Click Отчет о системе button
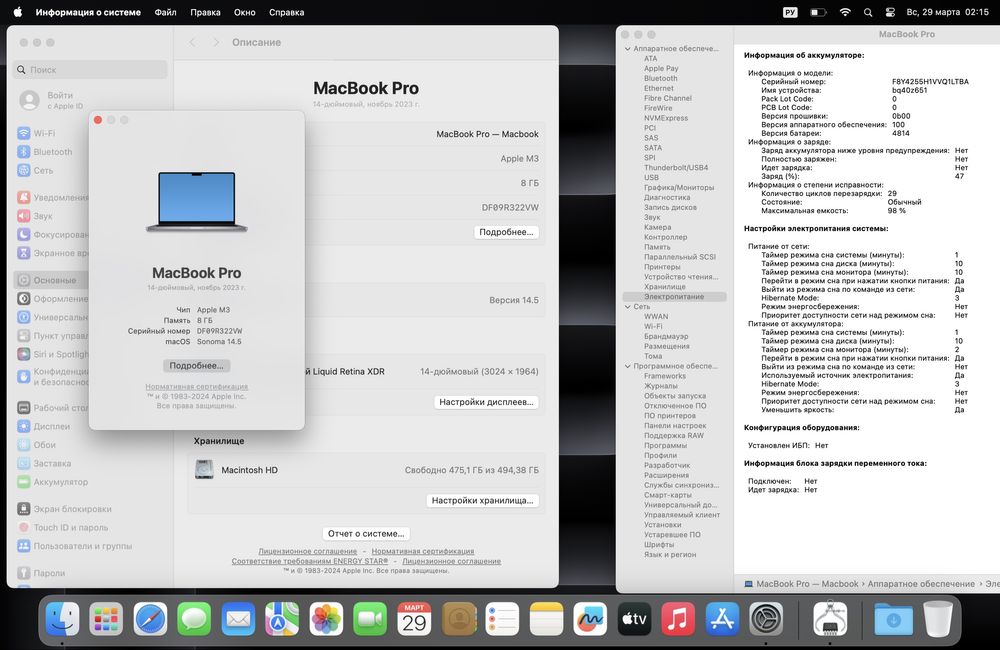This screenshot has width=1000, height=650. point(366,533)
